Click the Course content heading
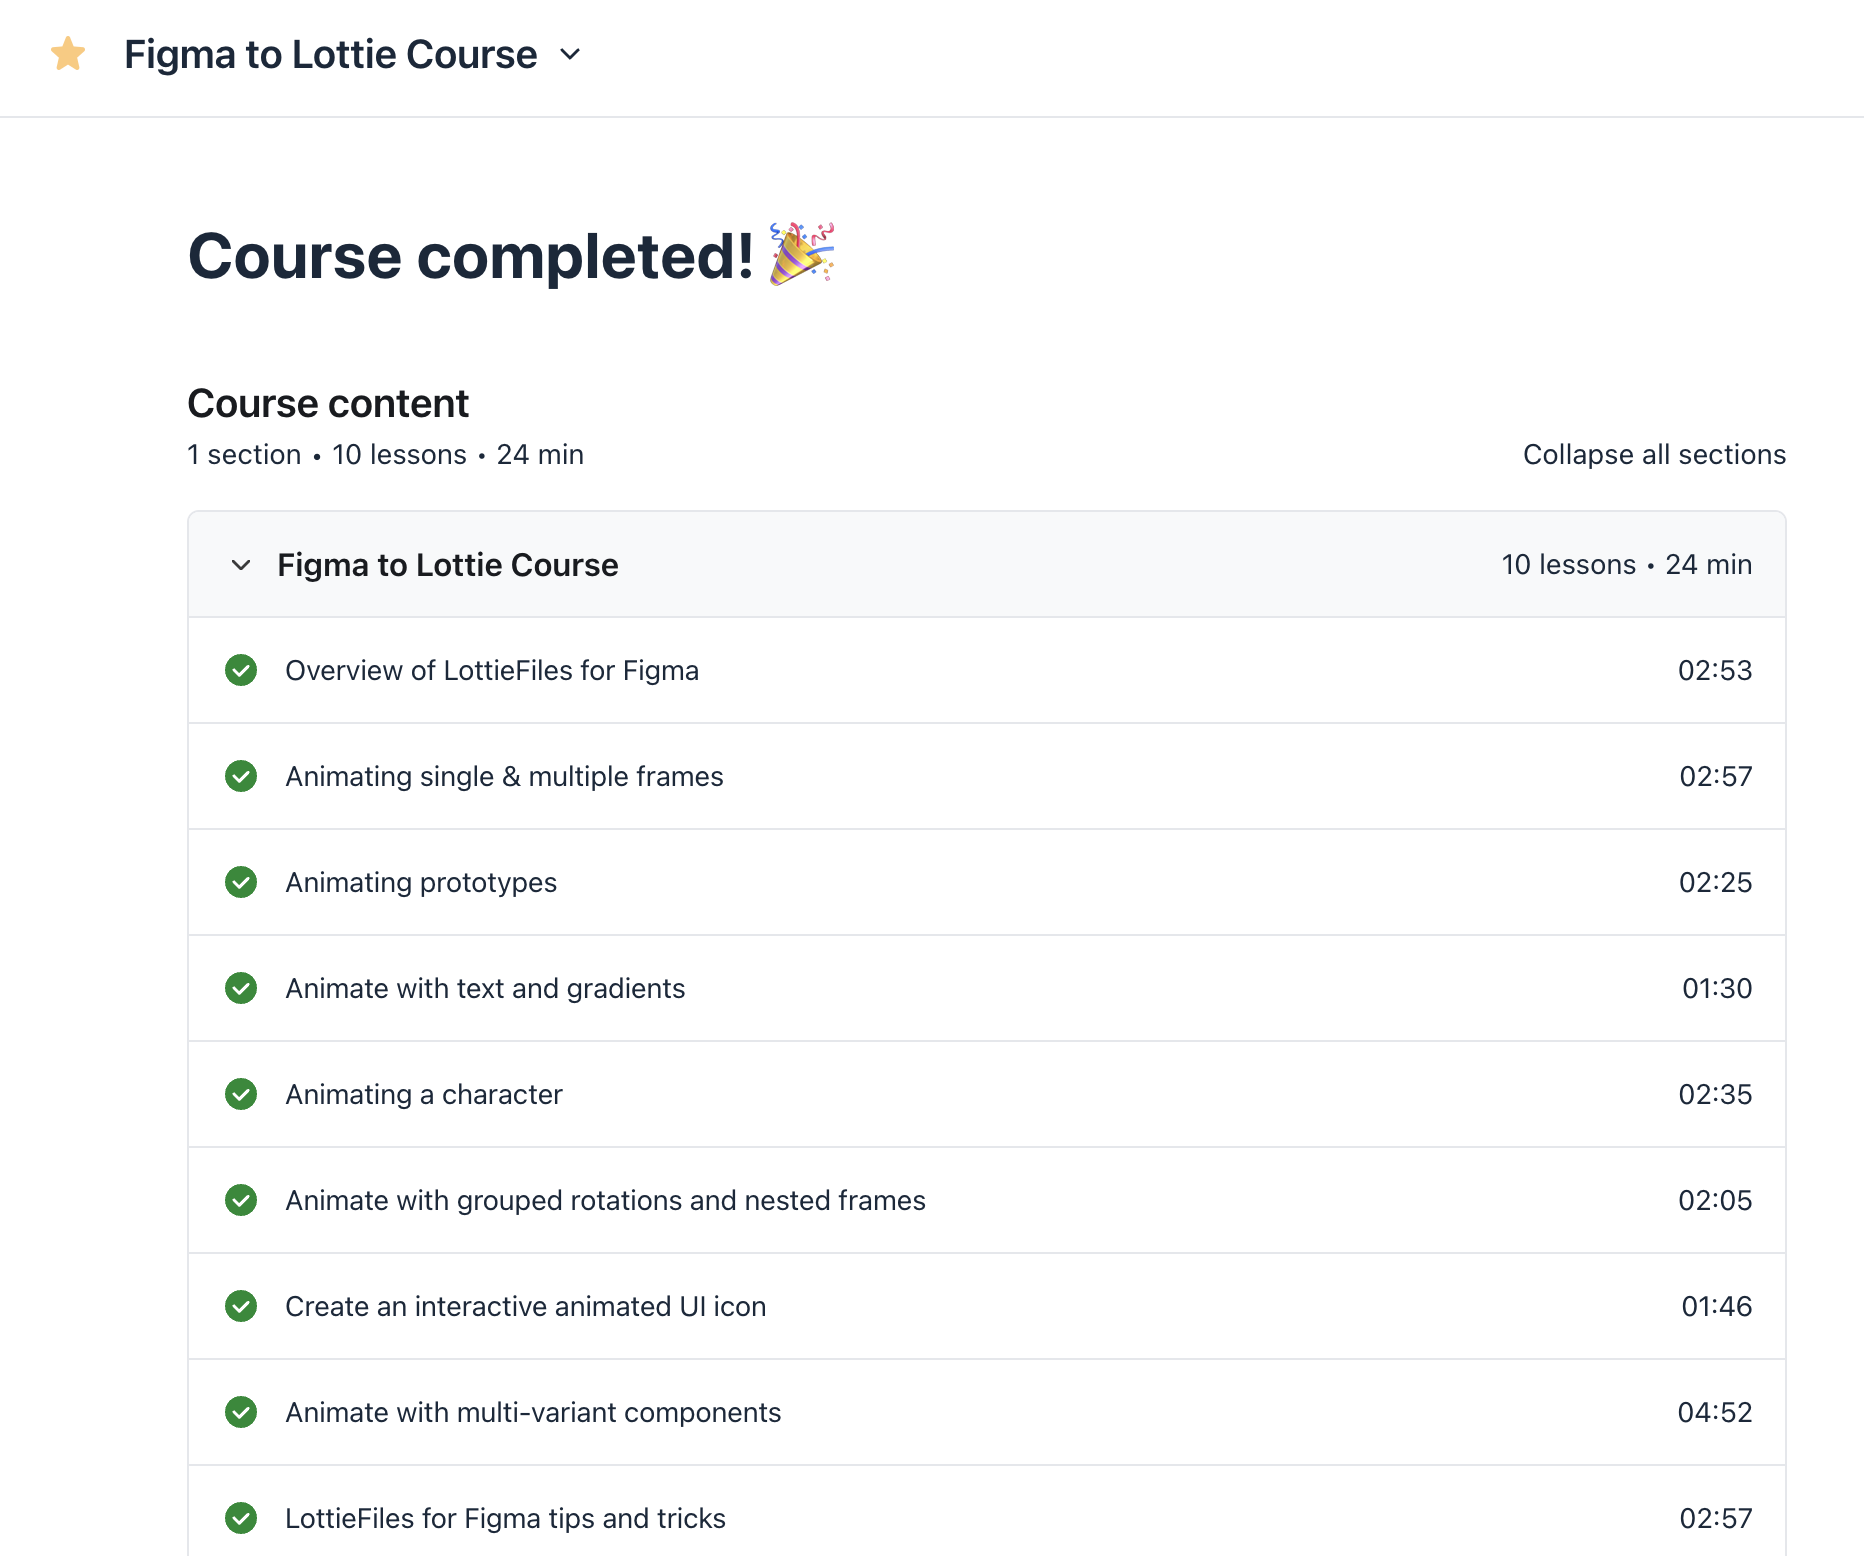This screenshot has width=1864, height=1556. [328, 403]
